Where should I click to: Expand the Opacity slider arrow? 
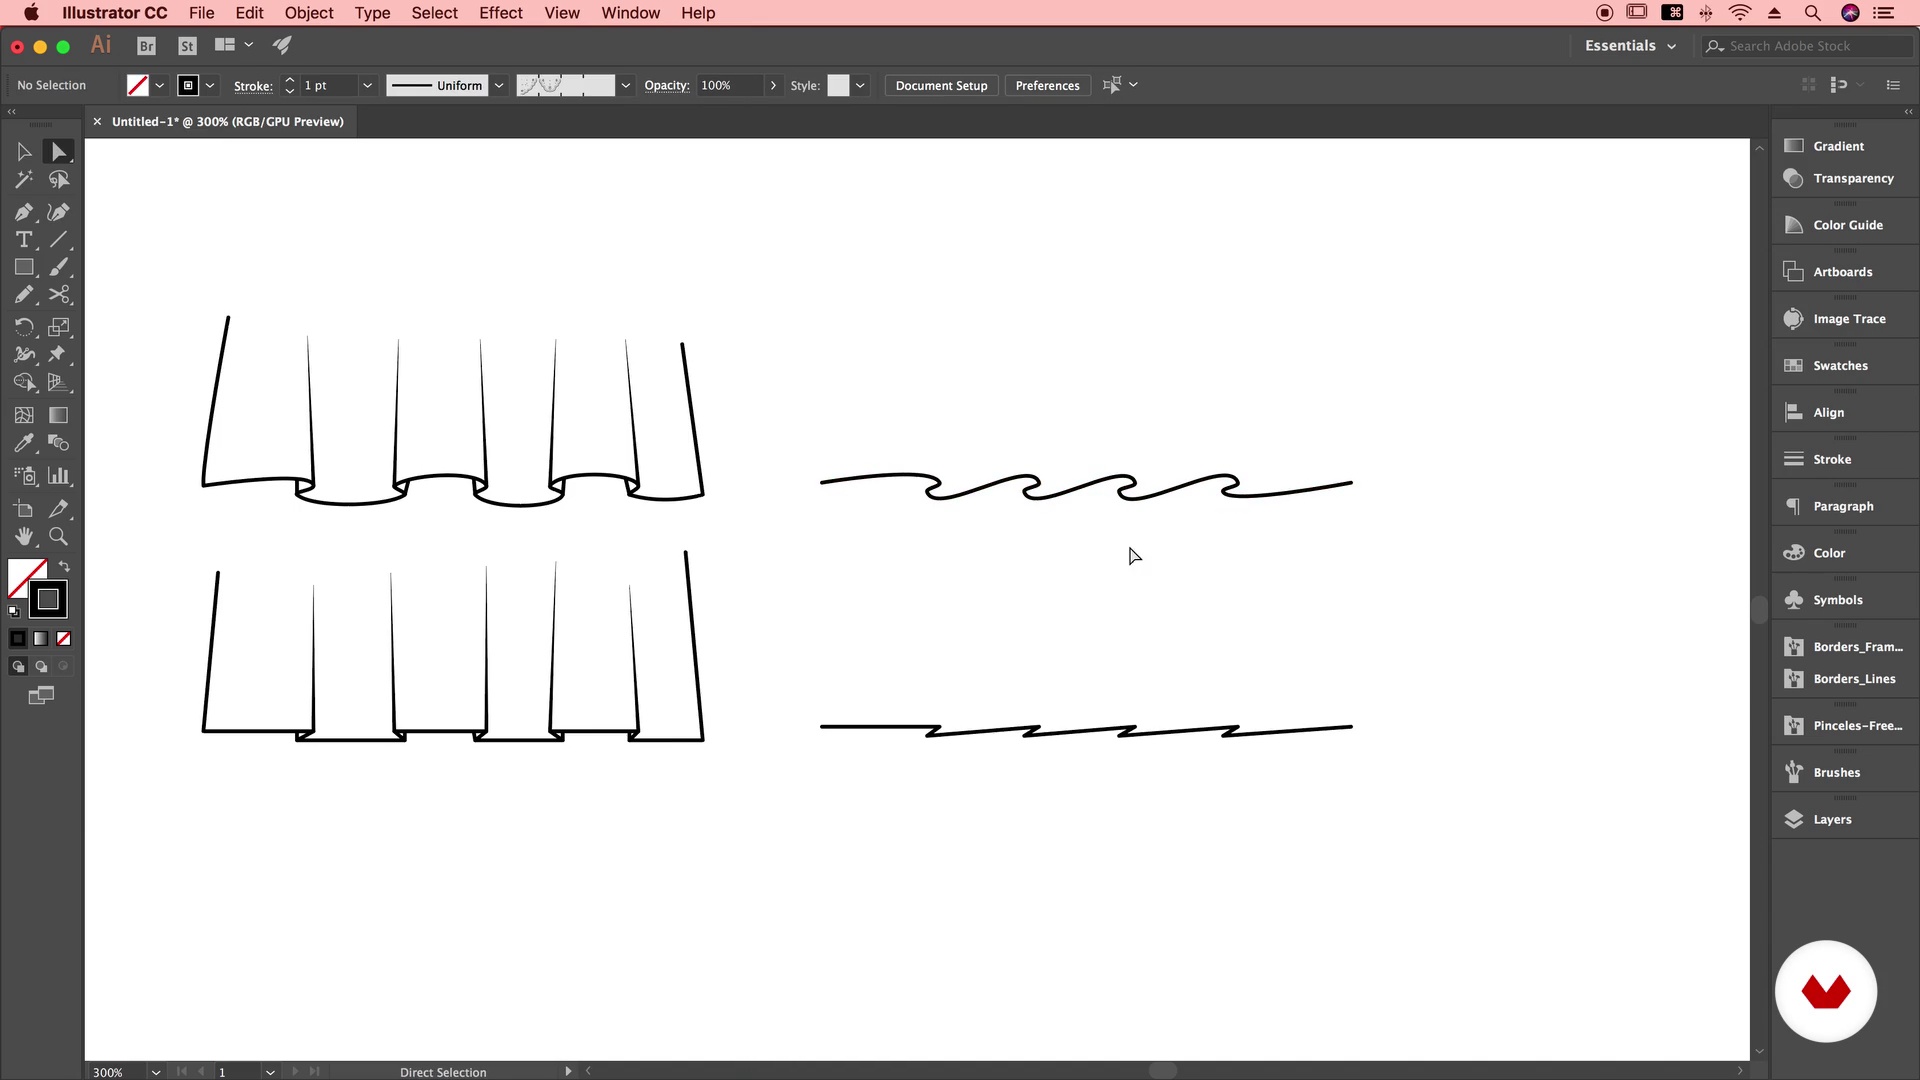click(x=773, y=86)
